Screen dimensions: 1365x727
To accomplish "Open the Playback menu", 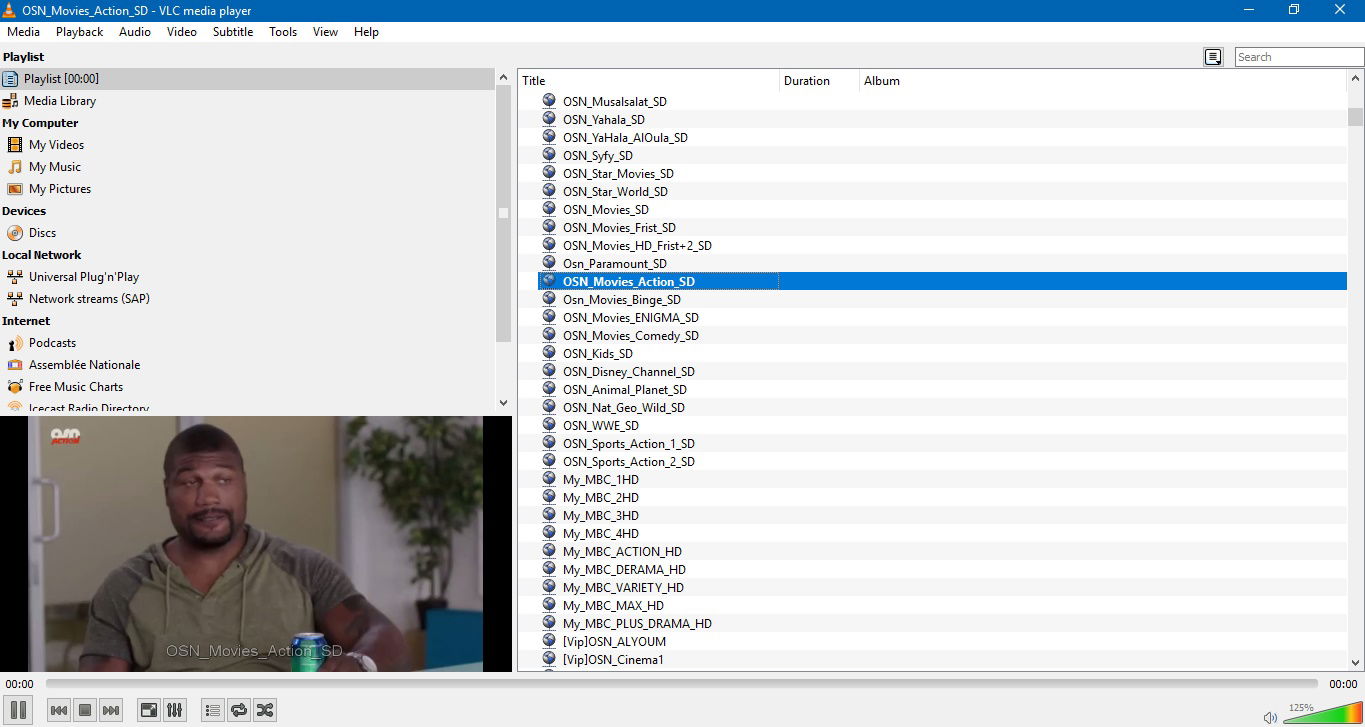I will (x=79, y=32).
